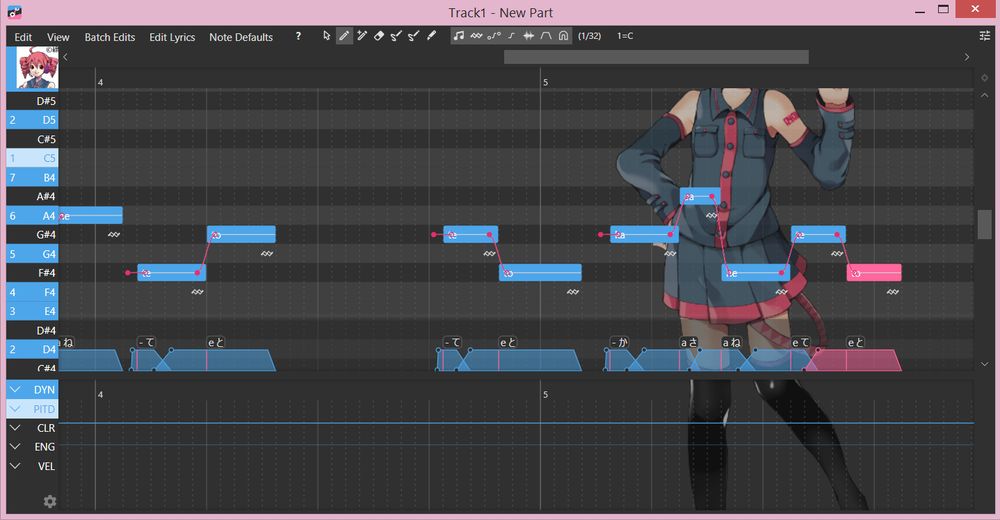Select the pencil-plus note tool

point(362,36)
